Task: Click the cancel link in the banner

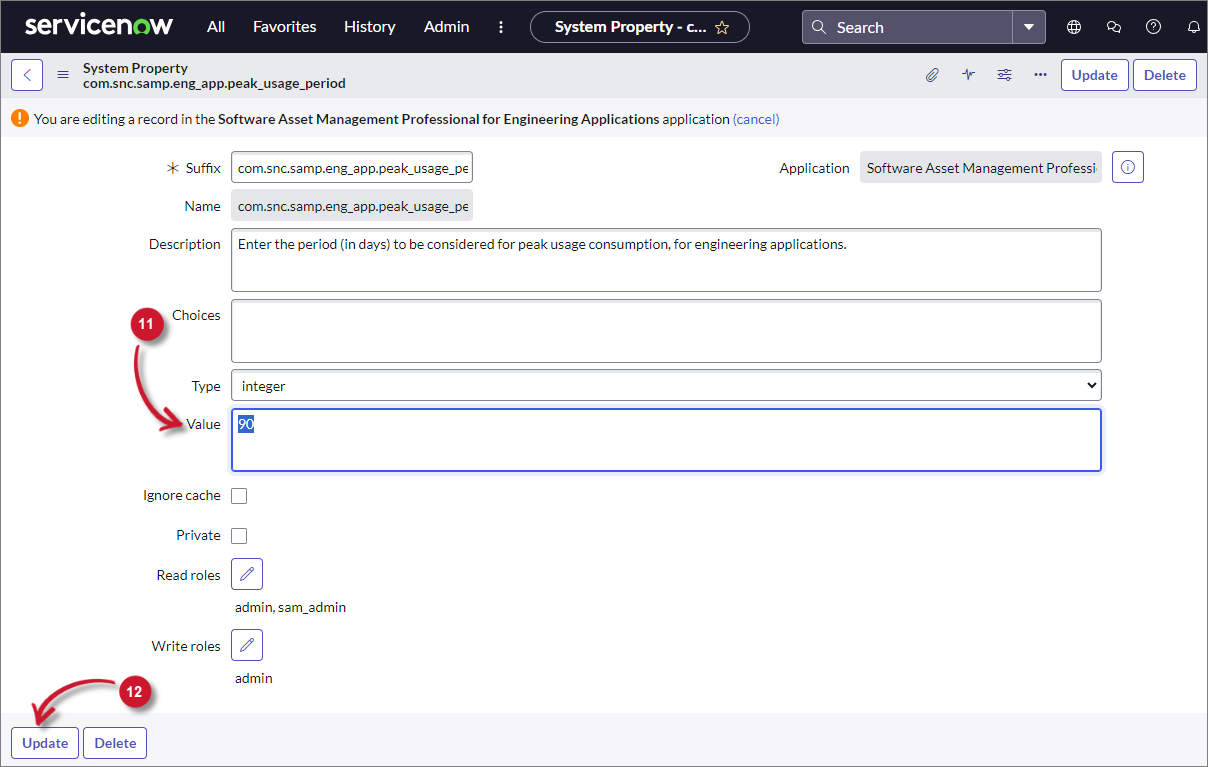Action: [x=756, y=119]
